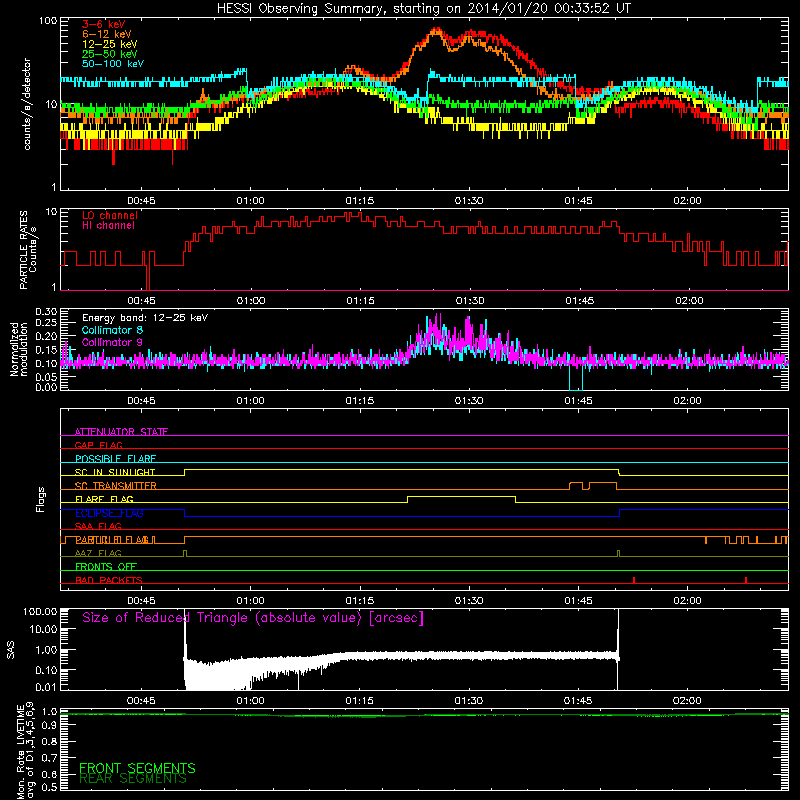Click the Normalized modulation axis label
Viewport: 800px width, 800px height.
[19, 349]
